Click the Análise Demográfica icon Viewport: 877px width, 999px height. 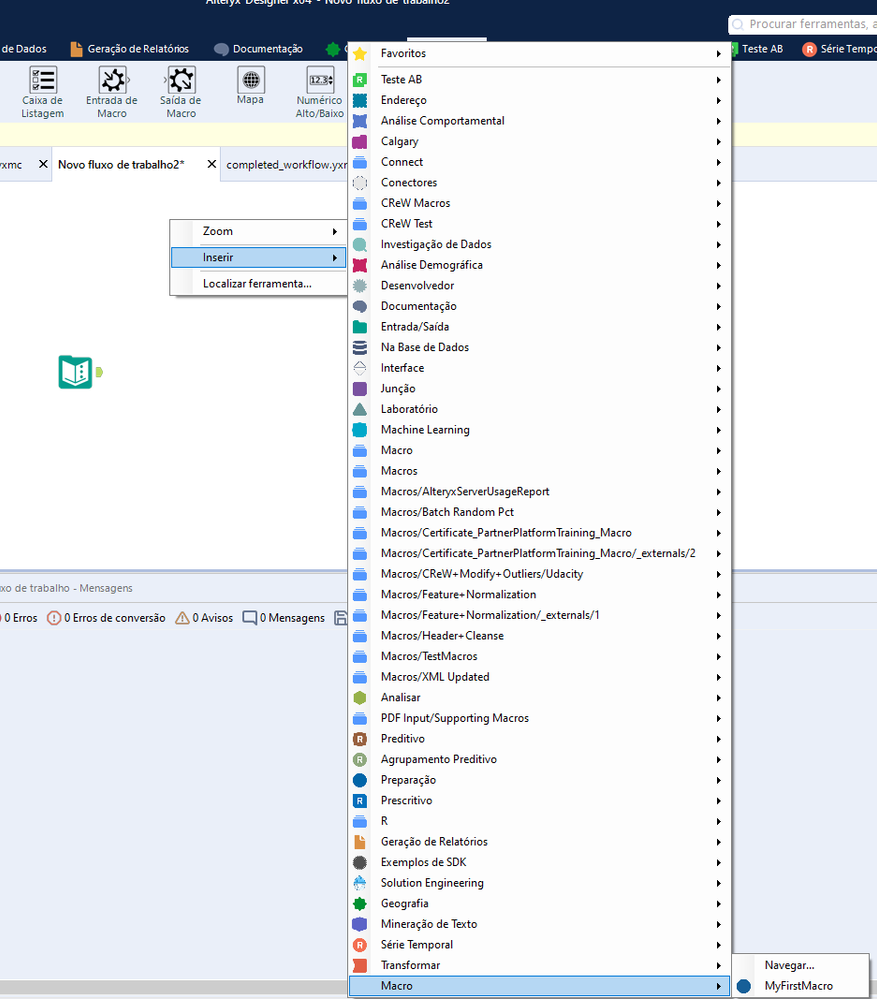coord(360,265)
